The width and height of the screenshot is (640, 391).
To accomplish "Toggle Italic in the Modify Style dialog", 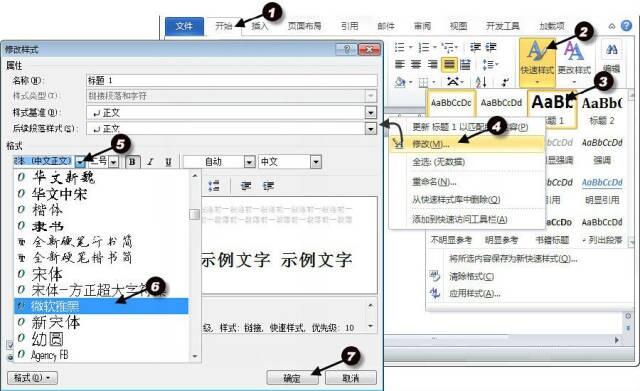I will click(x=150, y=162).
